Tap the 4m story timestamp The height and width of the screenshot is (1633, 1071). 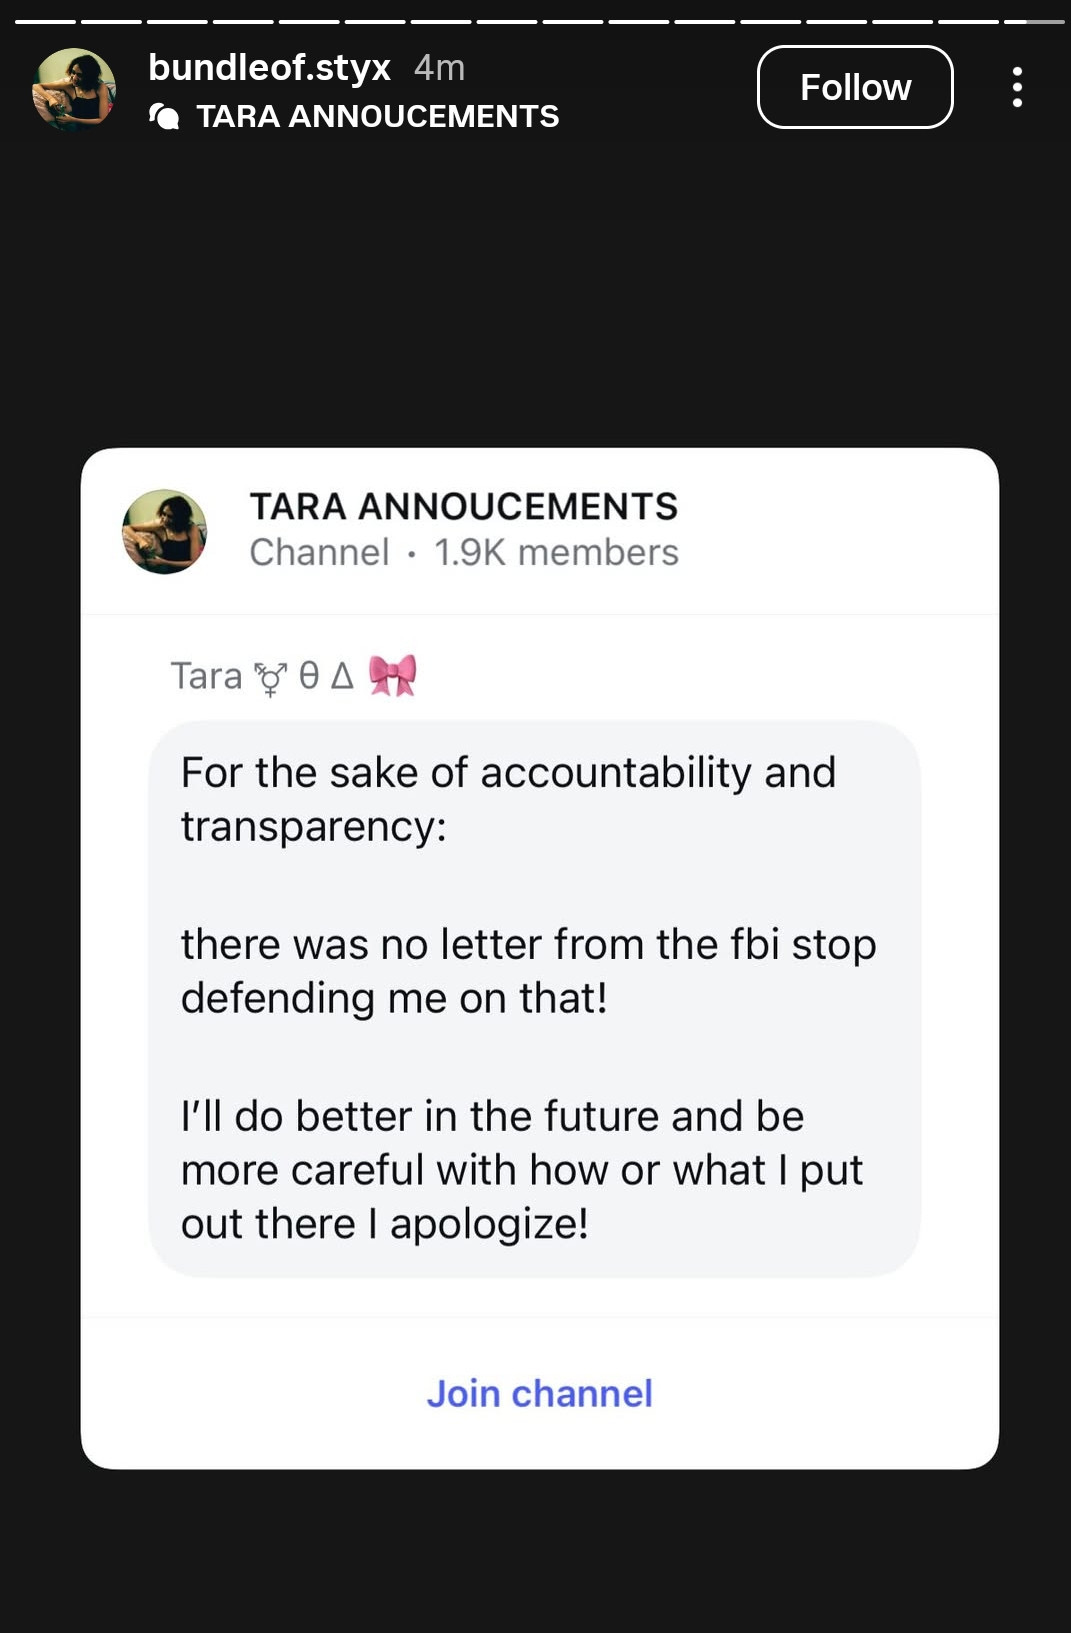tap(439, 67)
